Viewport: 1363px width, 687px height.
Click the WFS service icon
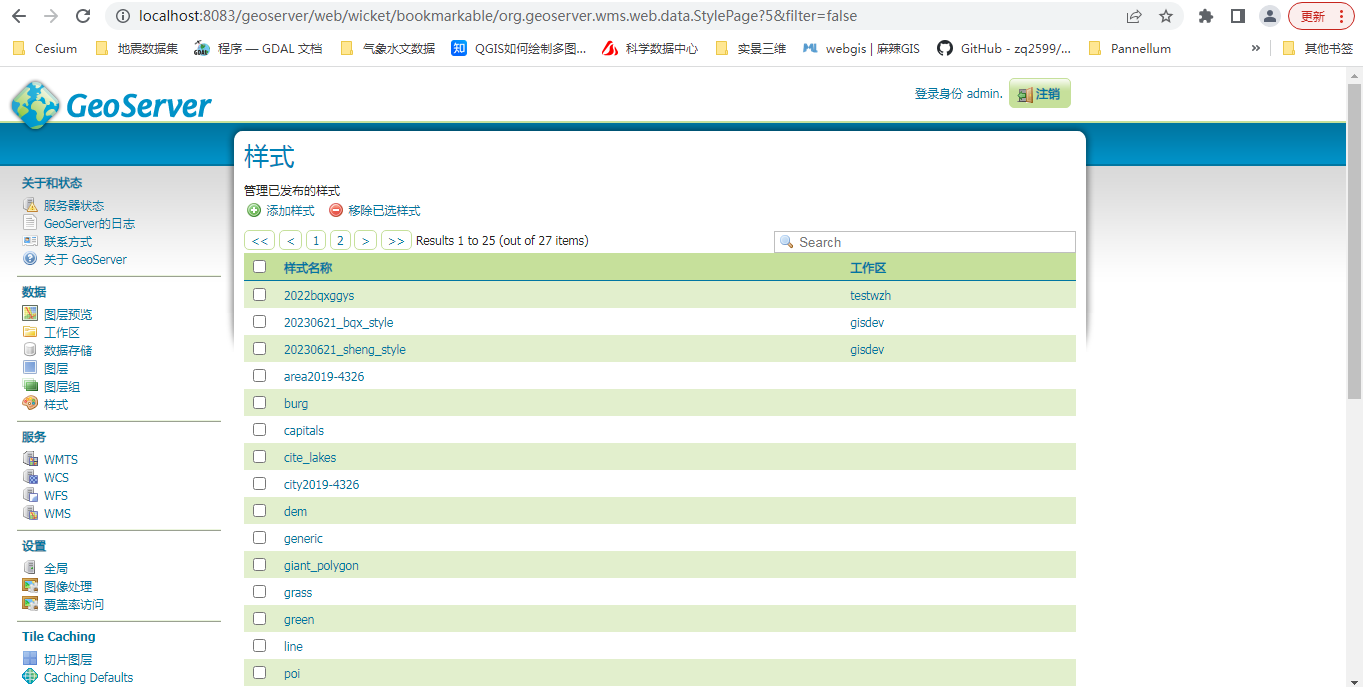click(x=30, y=495)
